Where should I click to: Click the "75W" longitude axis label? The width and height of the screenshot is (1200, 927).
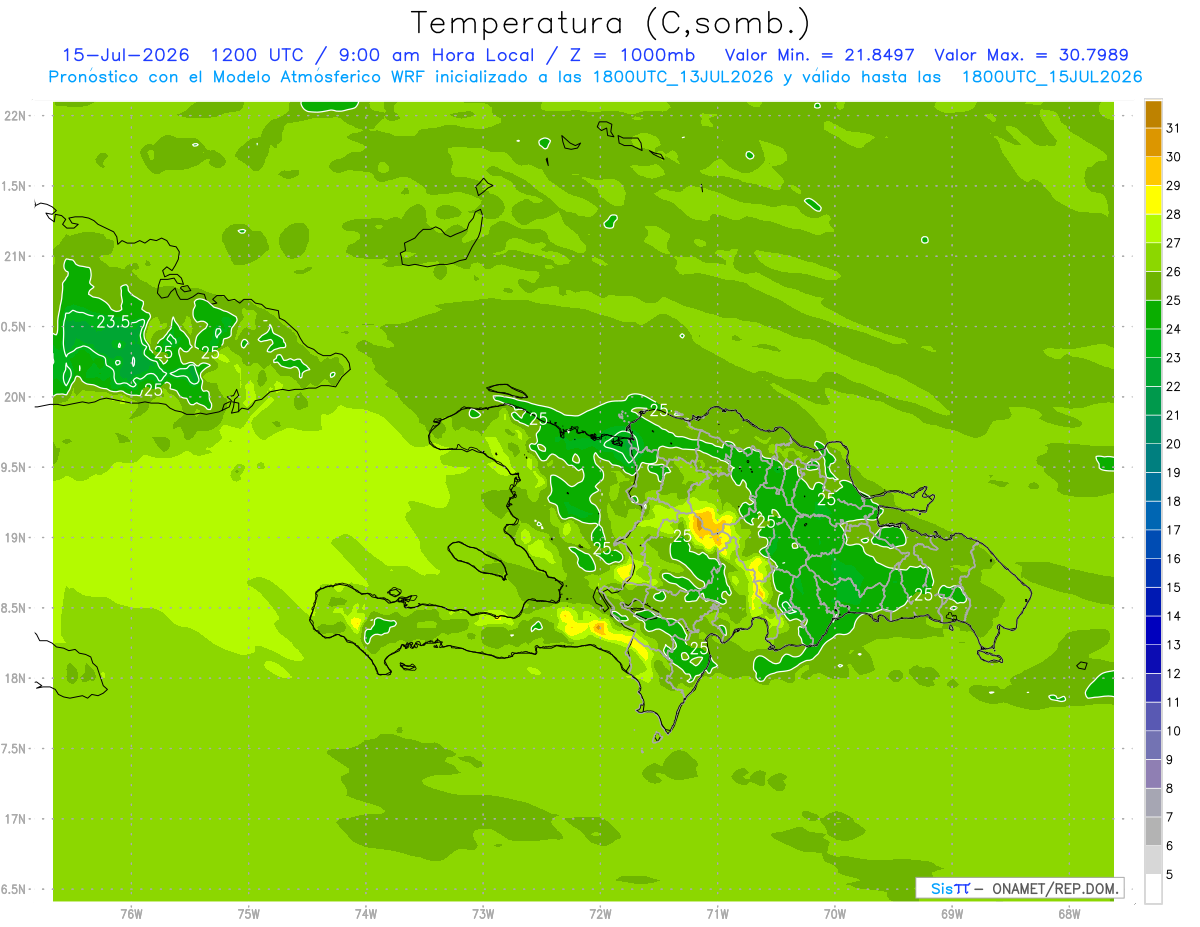tap(249, 913)
